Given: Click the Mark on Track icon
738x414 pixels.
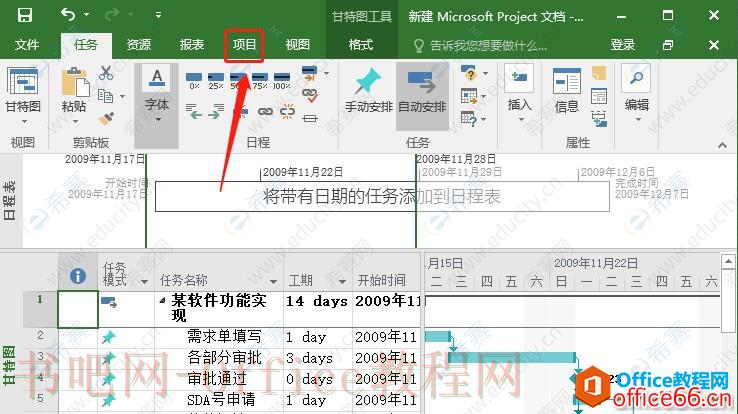Looking at the screenshot, I should pyautogui.click(x=309, y=73).
